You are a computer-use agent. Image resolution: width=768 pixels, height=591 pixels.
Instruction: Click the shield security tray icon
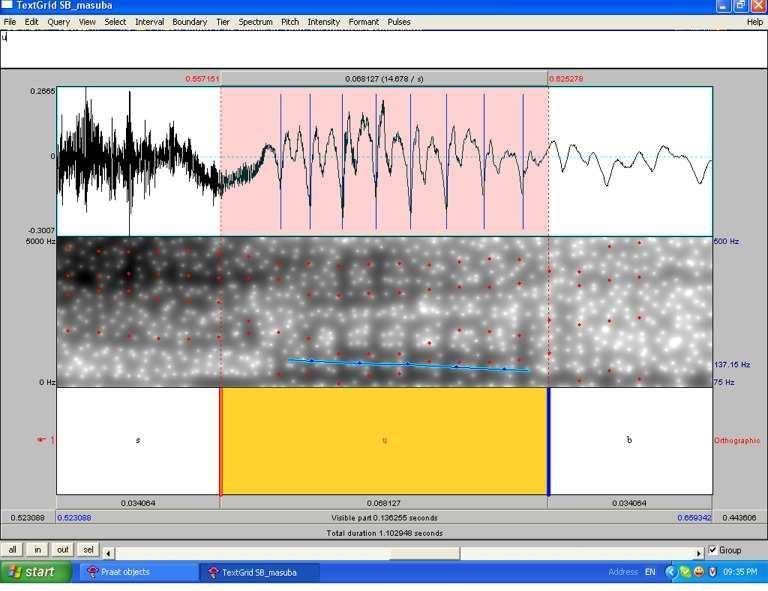[x=713, y=571]
